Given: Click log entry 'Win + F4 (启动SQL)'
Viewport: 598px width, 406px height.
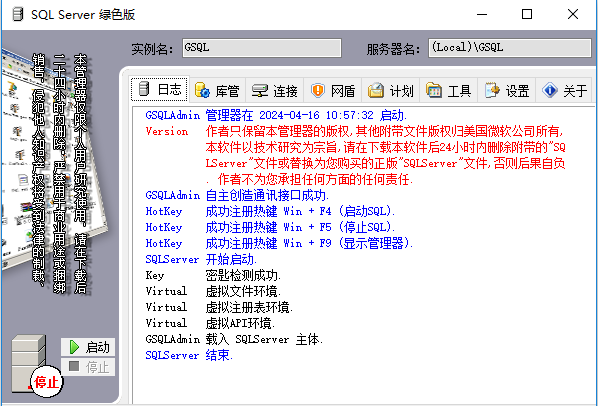Looking at the screenshot, I should click(x=339, y=211).
